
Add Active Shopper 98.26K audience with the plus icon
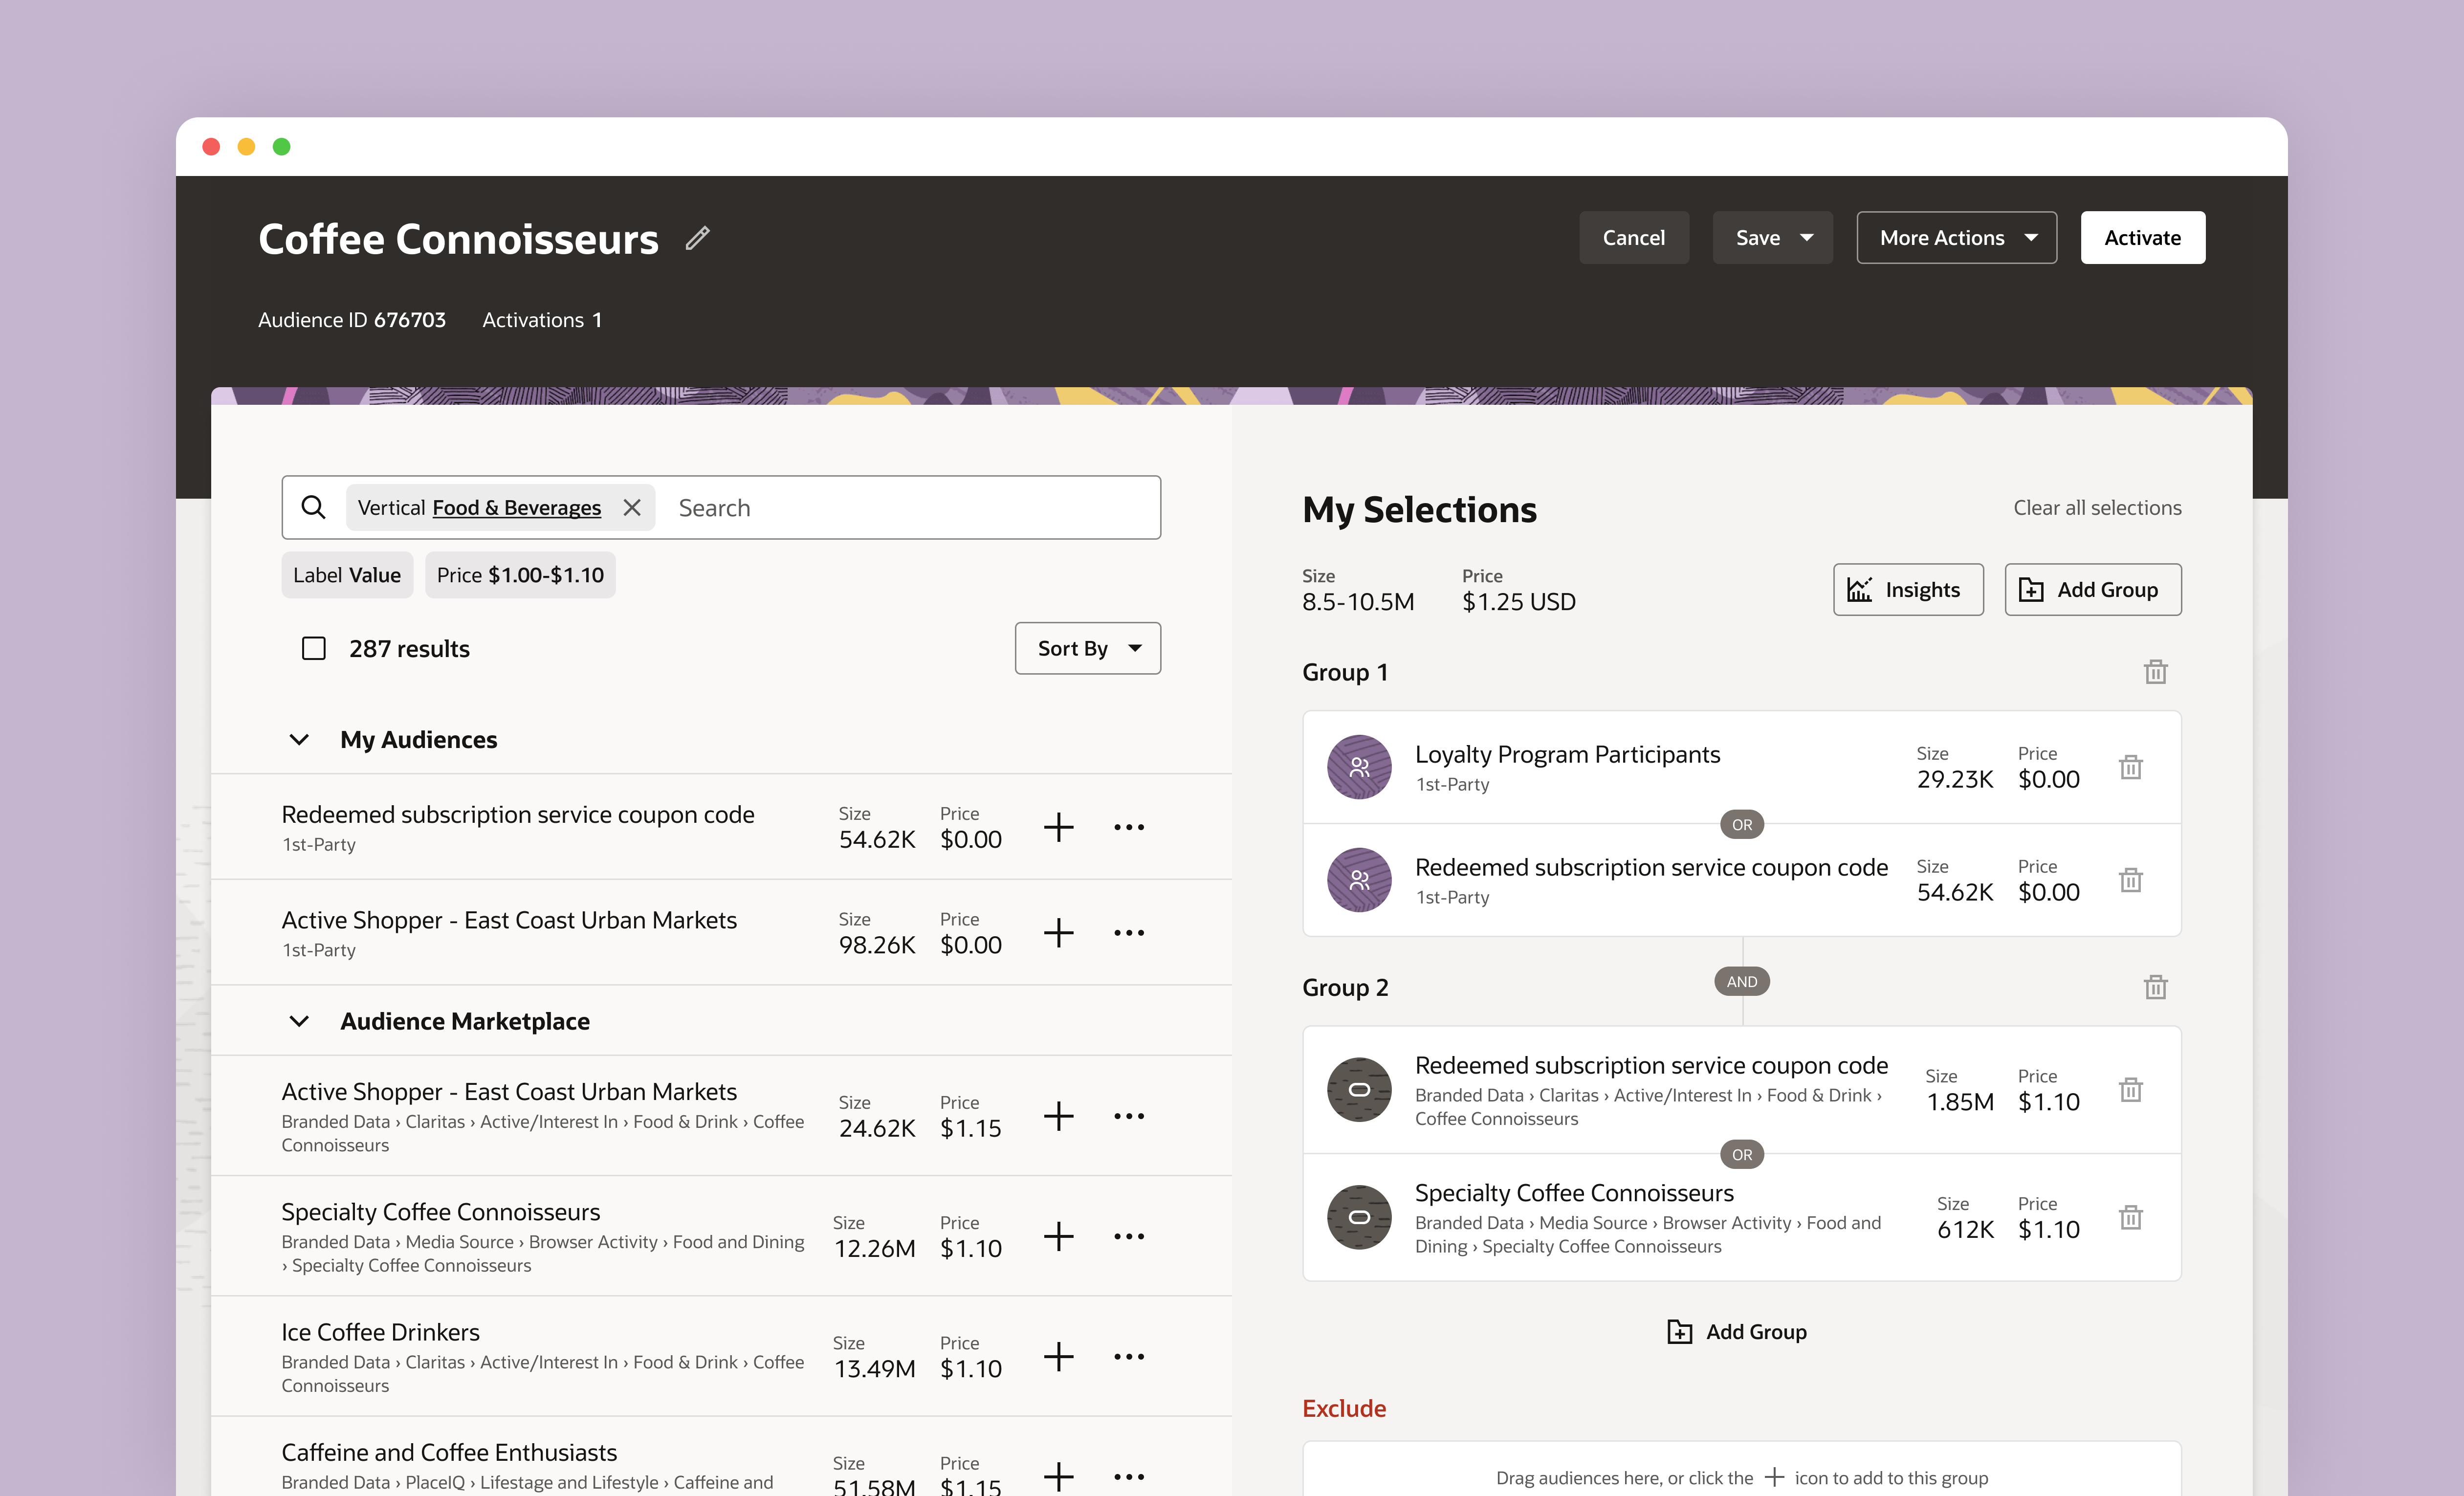pyautogui.click(x=1058, y=932)
